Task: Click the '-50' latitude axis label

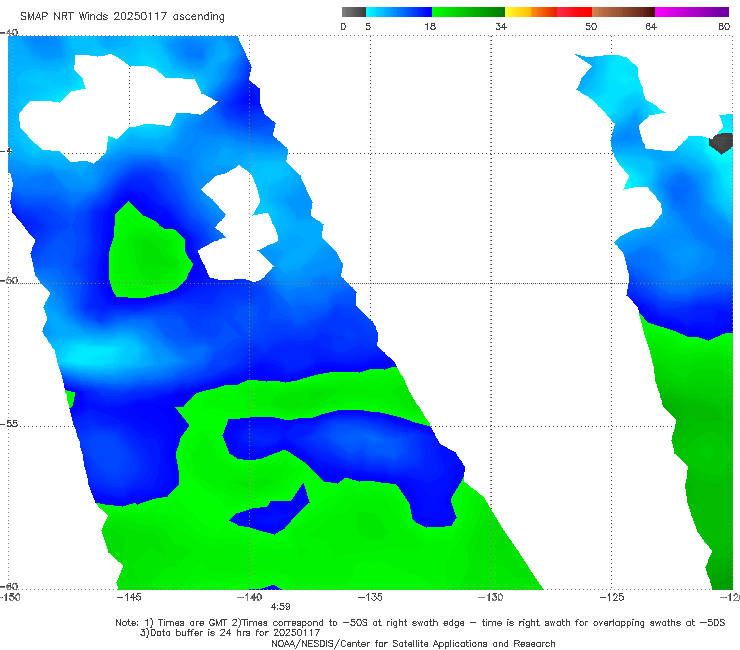Action: 9,280
